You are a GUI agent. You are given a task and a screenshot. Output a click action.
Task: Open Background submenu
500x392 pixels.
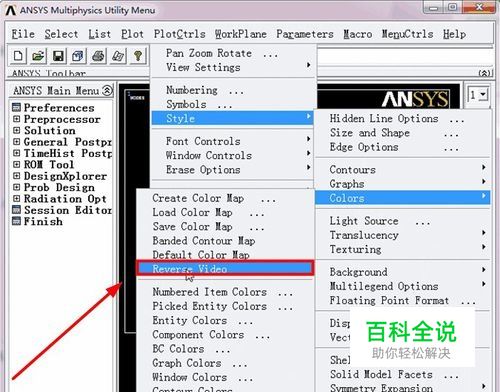tap(403, 272)
